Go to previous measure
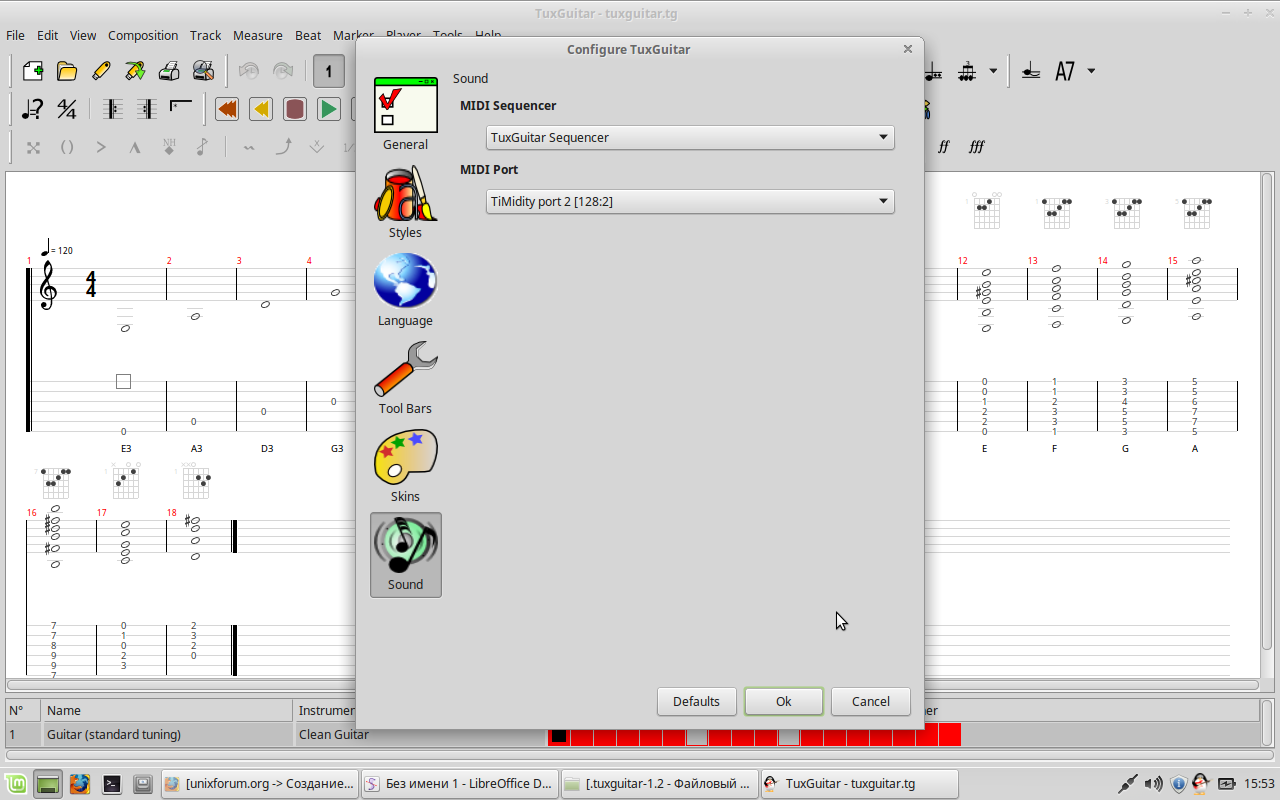The image size is (1280, 800). click(x=261, y=109)
